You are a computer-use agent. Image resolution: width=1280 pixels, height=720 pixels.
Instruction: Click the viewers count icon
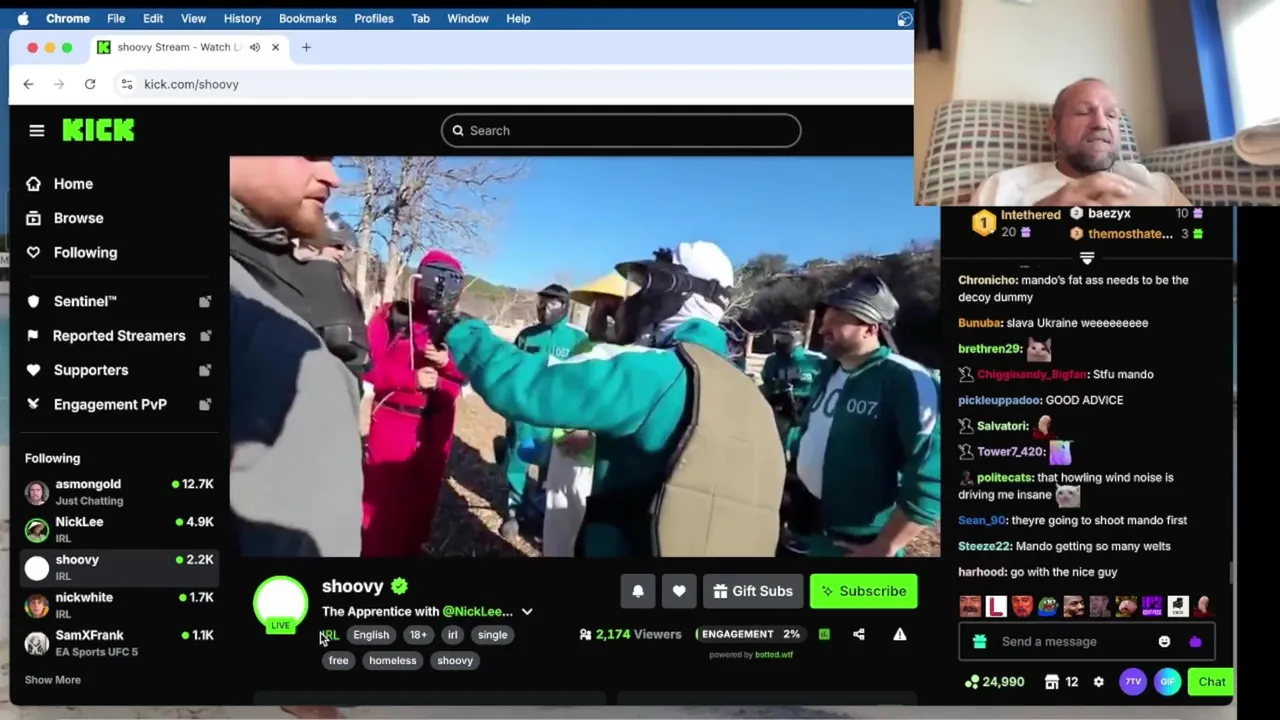coord(585,634)
